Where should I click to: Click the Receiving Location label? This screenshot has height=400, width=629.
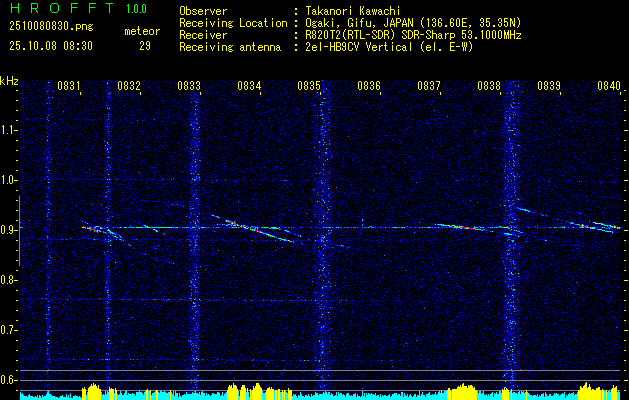pyautogui.click(x=233, y=23)
